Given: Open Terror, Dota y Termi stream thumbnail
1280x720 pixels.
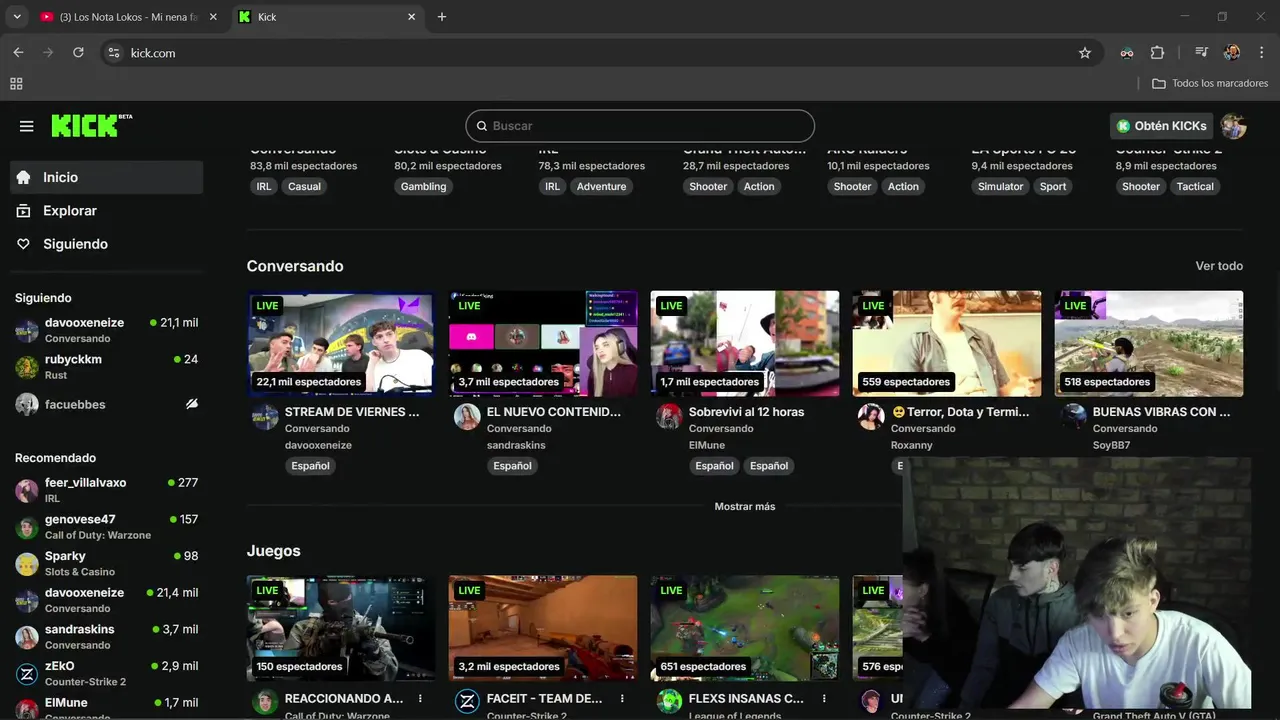Looking at the screenshot, I should (947, 344).
